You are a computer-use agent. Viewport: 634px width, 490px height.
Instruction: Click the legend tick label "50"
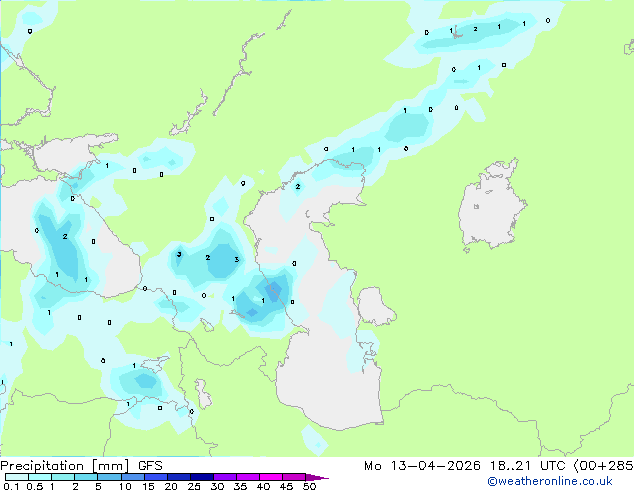(309, 486)
